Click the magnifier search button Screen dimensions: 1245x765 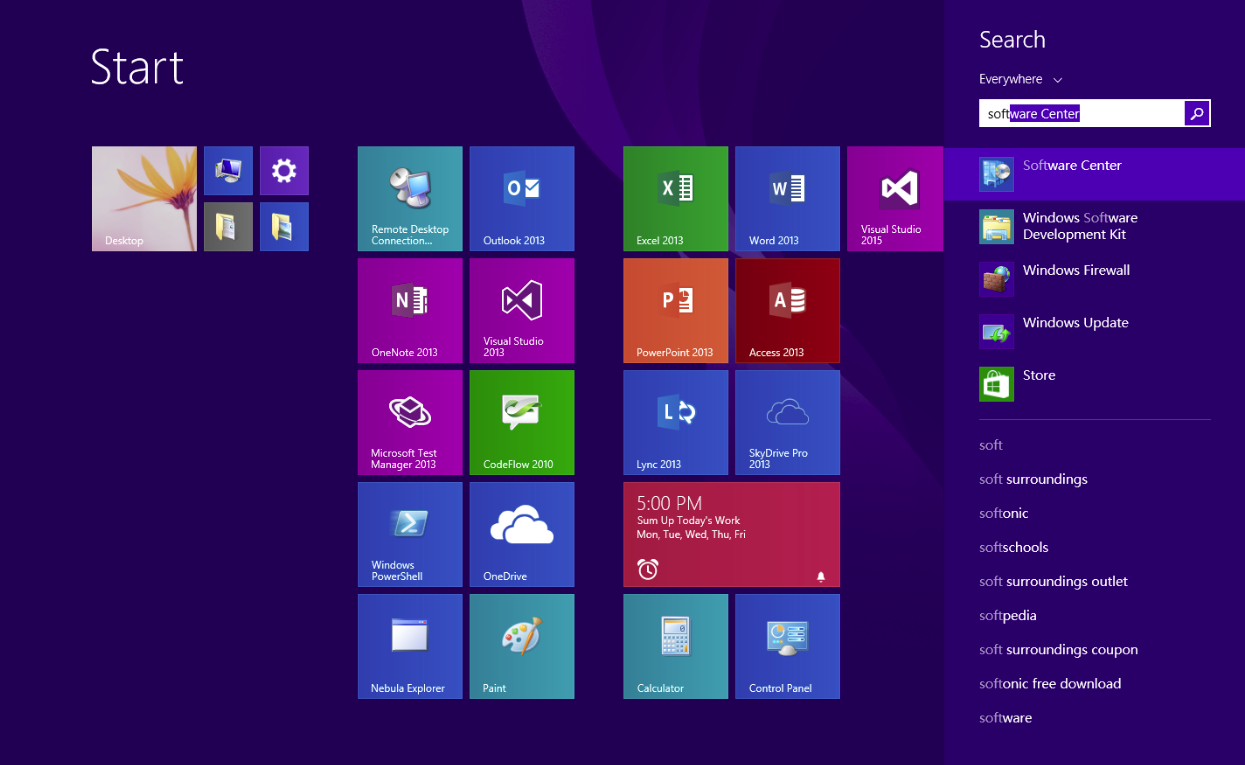click(1197, 114)
